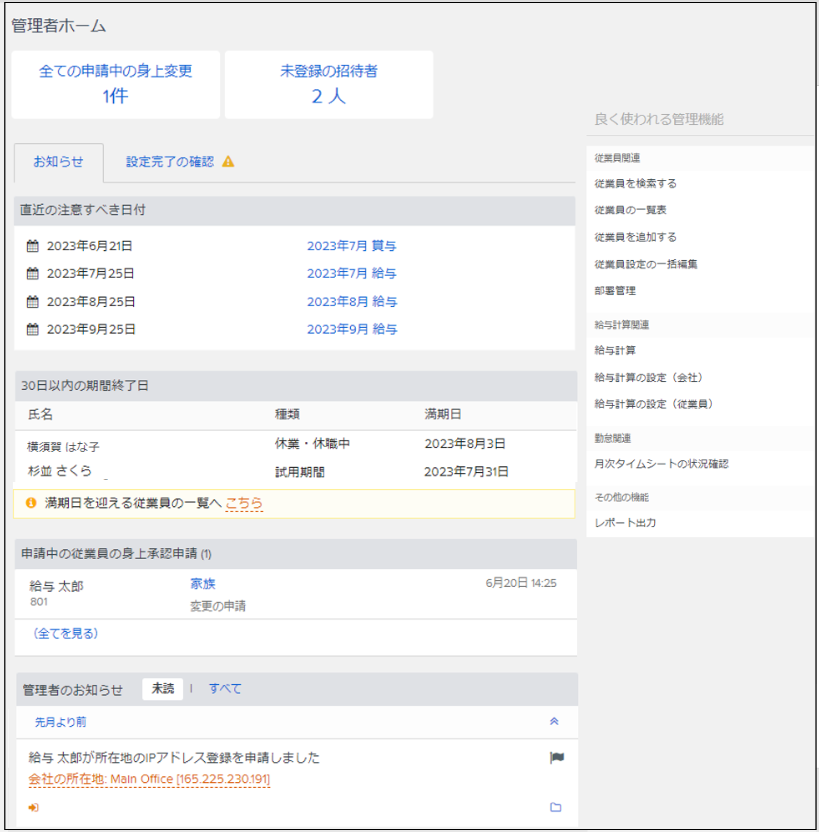Click the warning triangle icon beside 設定完了の確認
The image size is (819, 832).
pos(228,161)
